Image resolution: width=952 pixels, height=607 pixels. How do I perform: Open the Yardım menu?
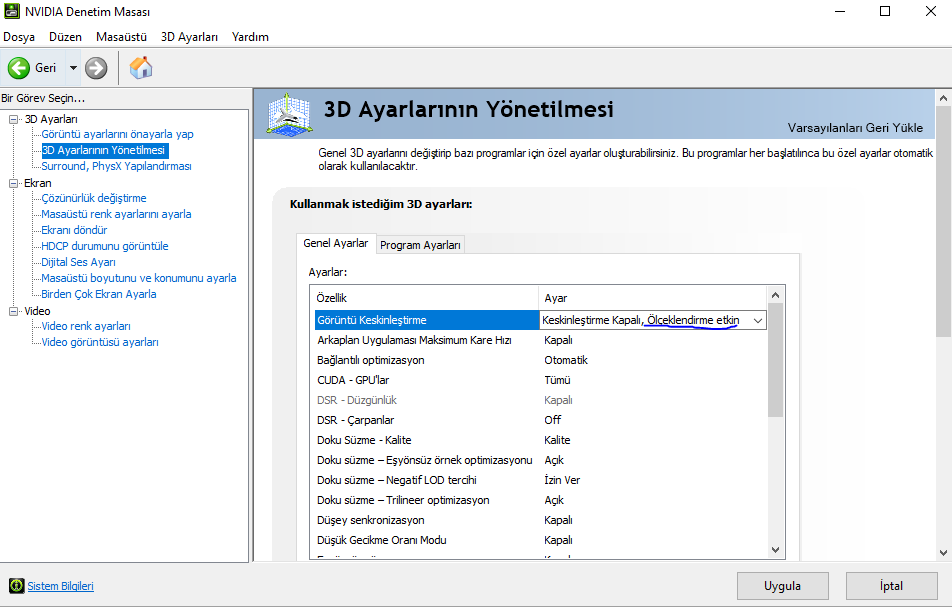250,37
